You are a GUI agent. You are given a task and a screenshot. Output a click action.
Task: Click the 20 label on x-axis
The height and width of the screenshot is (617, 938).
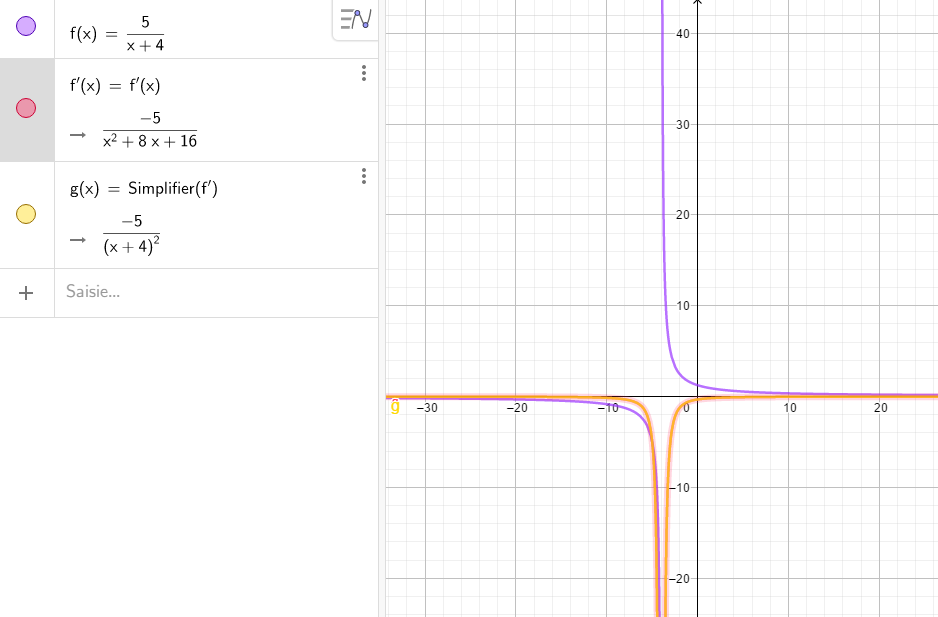tap(881, 408)
